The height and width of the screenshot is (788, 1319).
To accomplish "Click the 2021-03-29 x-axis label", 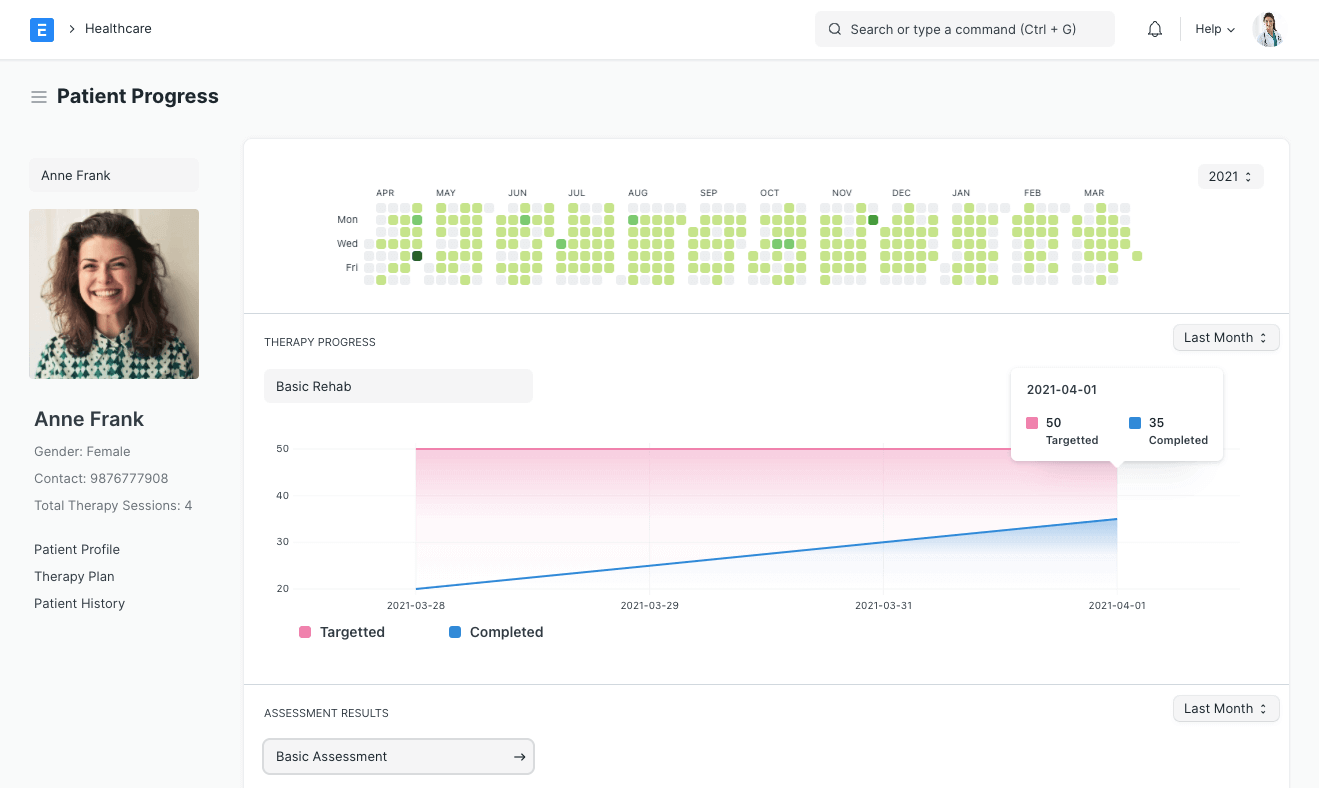I will click(x=650, y=606).
